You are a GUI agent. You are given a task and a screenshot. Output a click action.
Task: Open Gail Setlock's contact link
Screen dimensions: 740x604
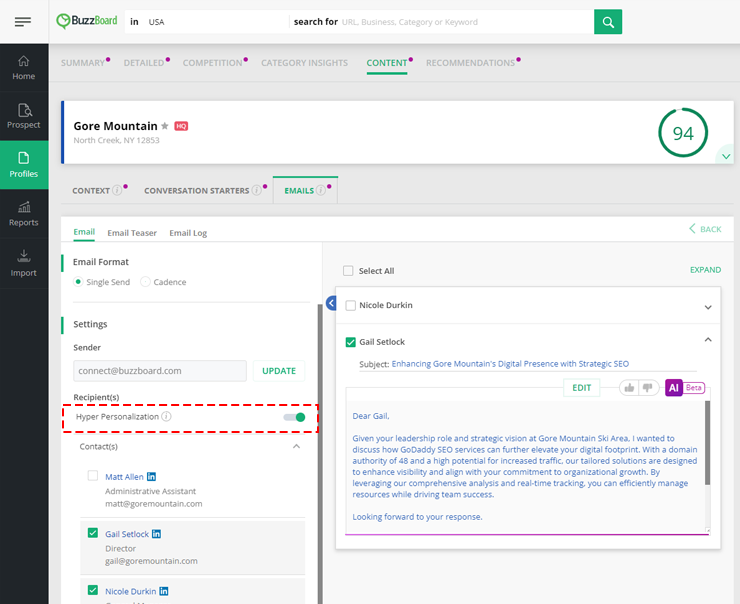(x=127, y=534)
